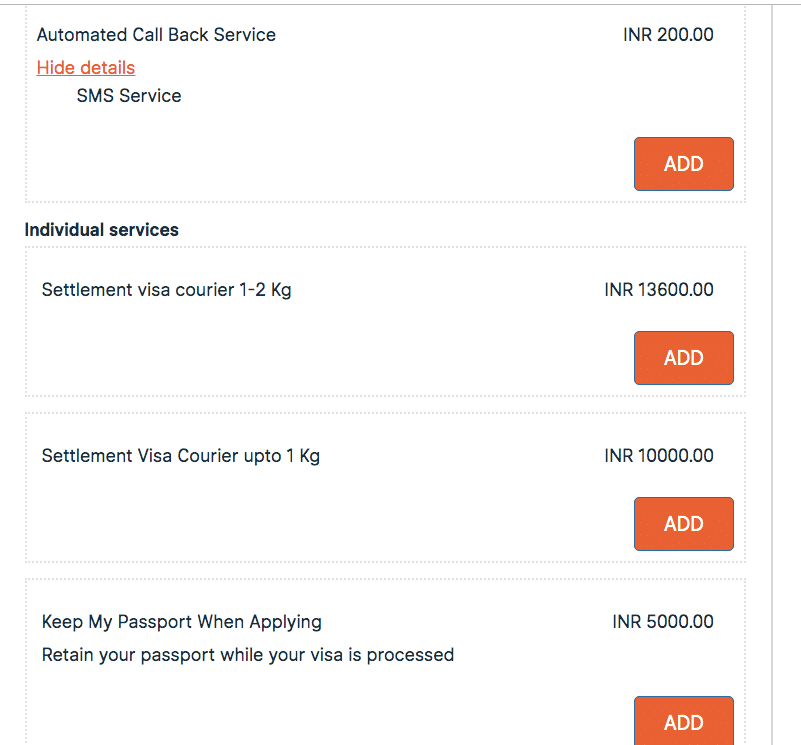Click the vertical scrollbar track on right

pyautogui.click(x=786, y=400)
